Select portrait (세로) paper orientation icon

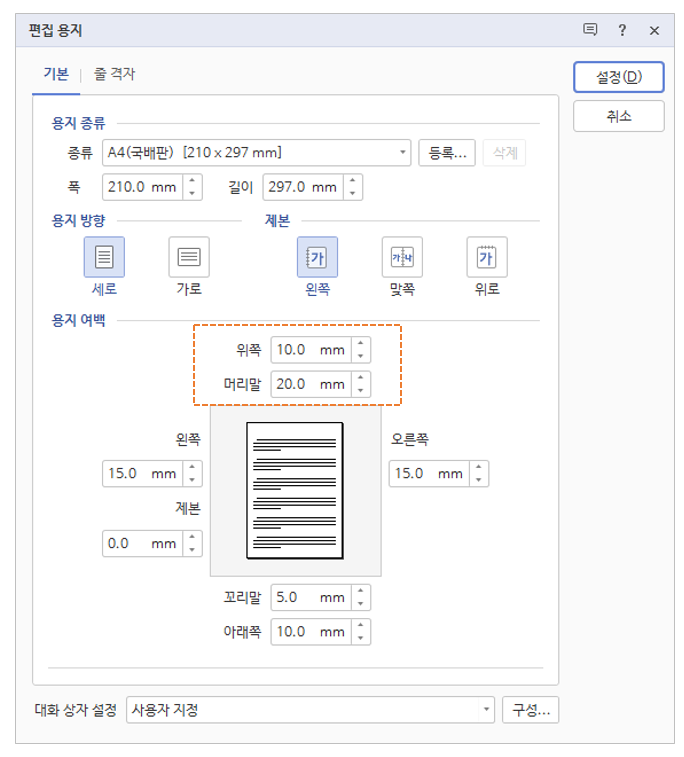pos(104,257)
